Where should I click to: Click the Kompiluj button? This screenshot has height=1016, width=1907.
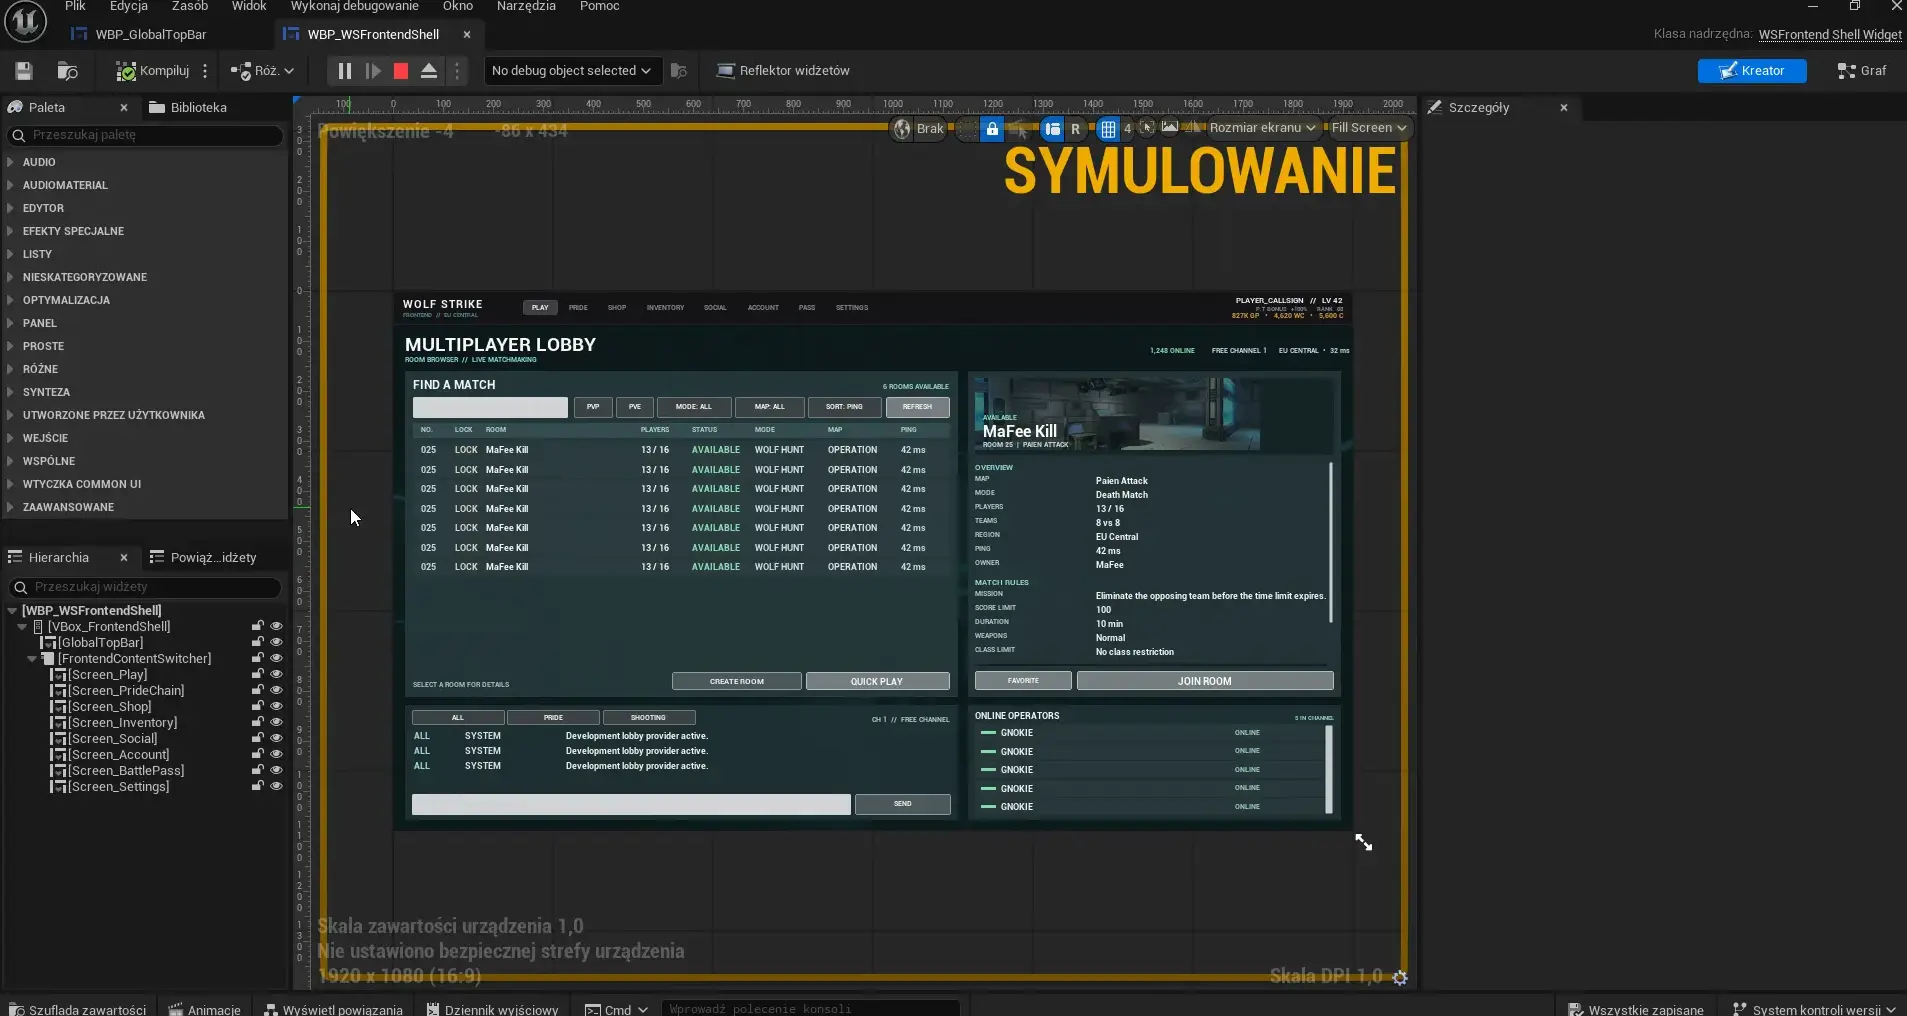click(153, 71)
